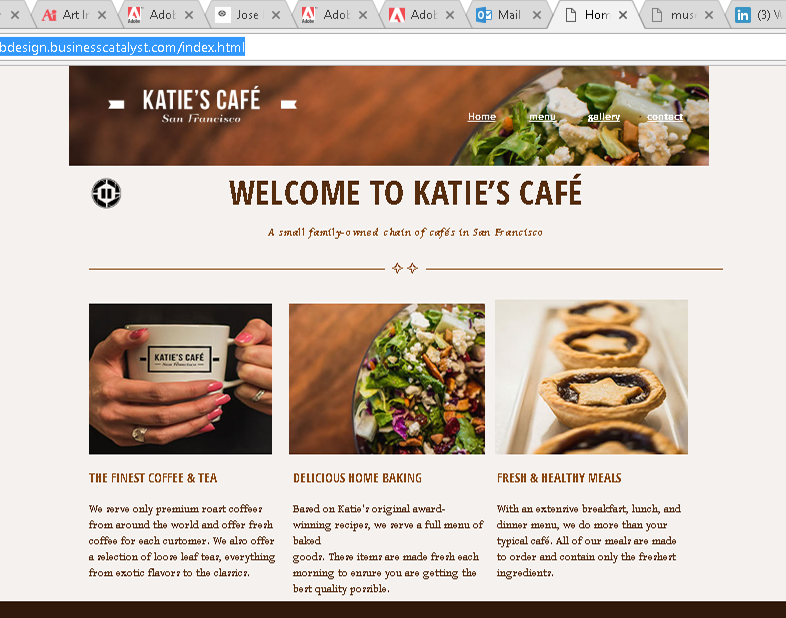Go to the menu page link
This screenshot has width=786, height=618.
point(542,117)
